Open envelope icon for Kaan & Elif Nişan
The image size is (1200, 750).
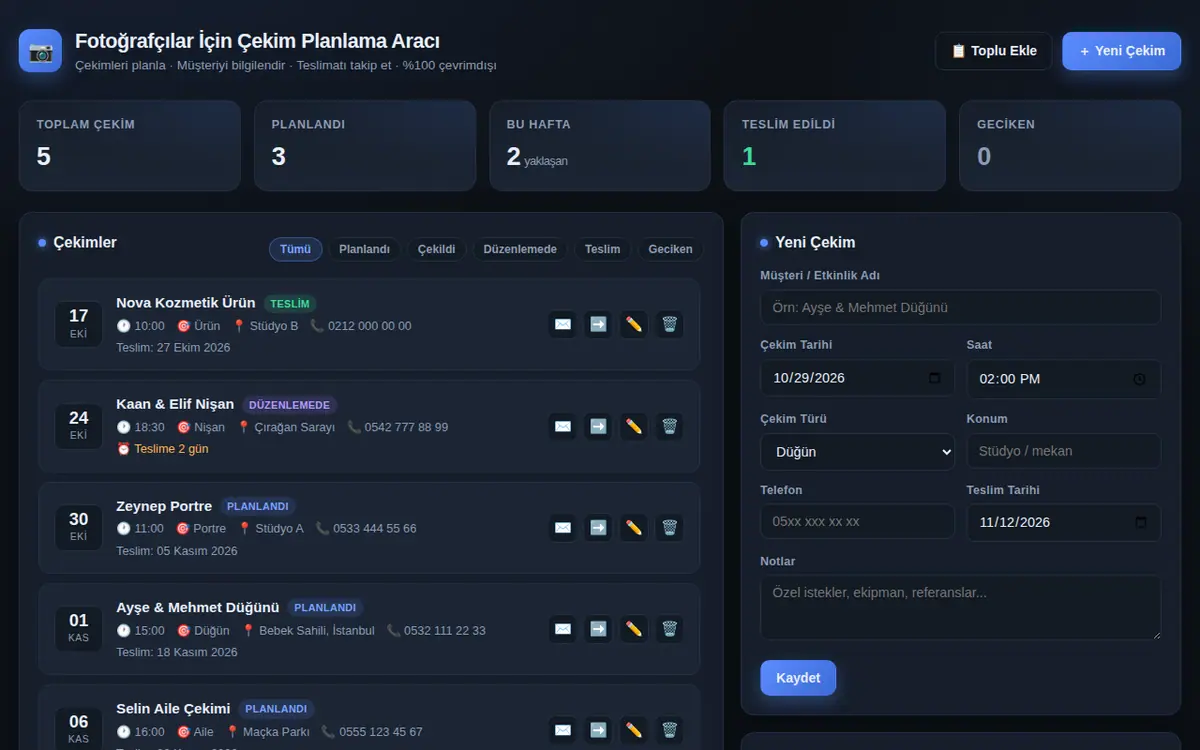(x=563, y=426)
